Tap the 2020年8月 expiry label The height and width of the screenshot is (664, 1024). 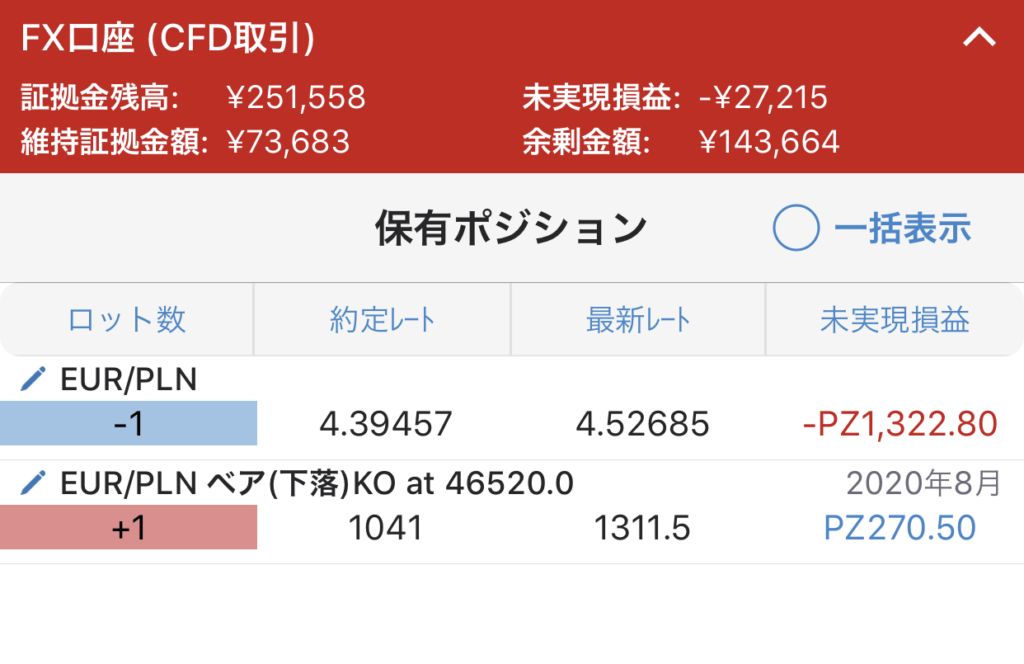[923, 484]
